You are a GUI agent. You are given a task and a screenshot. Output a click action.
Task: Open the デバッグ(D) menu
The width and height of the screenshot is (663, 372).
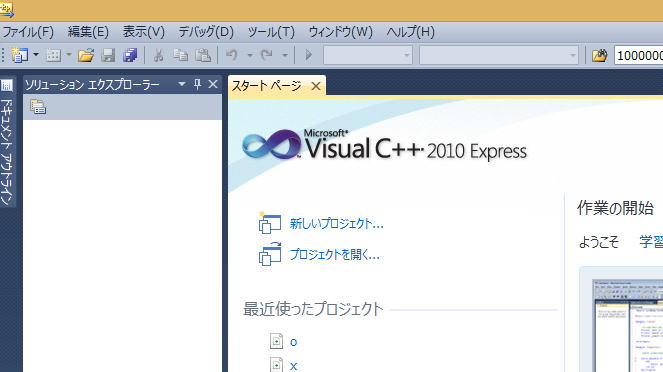coord(206,32)
